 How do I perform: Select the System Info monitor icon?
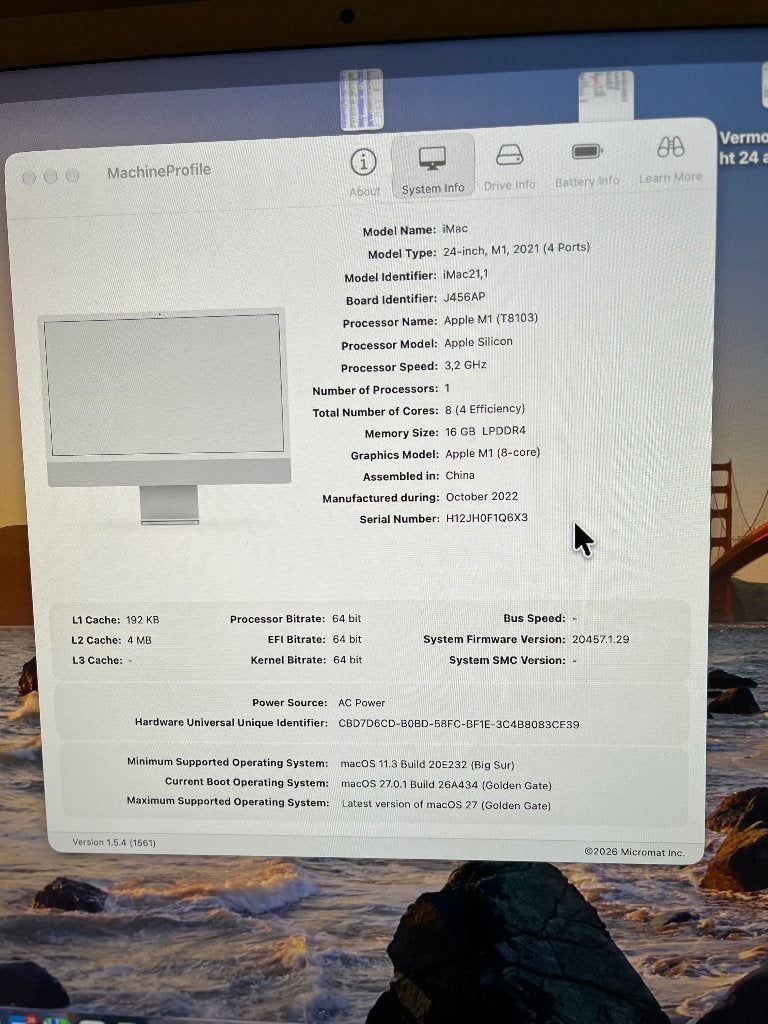pyautogui.click(x=432, y=157)
